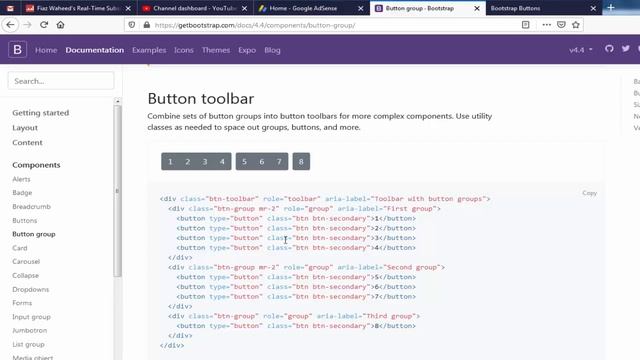Click the tracking protection shield icon
The width and height of the screenshot is (640, 360).
click(x=132, y=25)
